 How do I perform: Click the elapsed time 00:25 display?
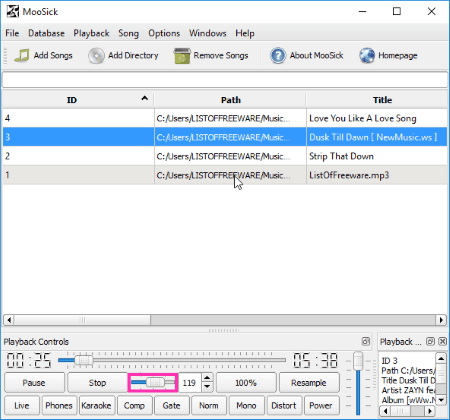[29, 360]
